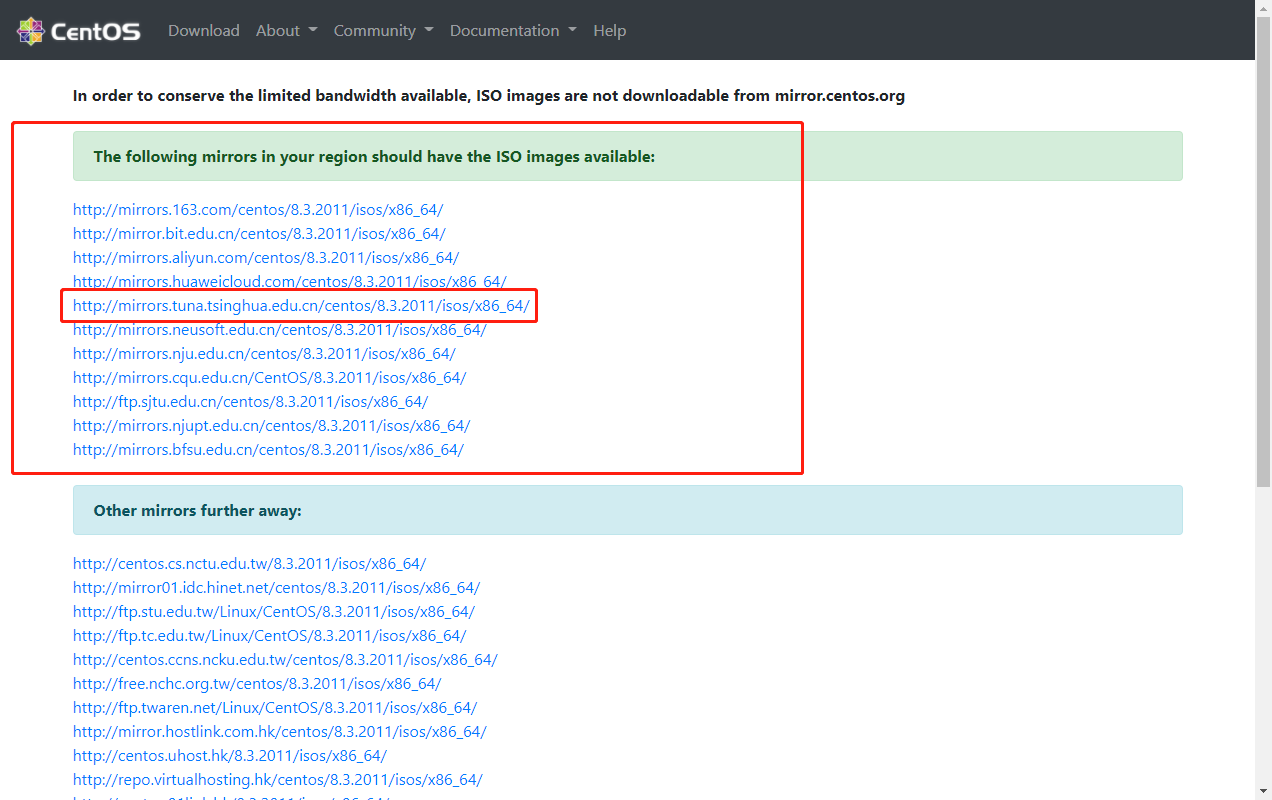Open the centos.ccns.ncku.edu.tw mirror link
Screen dimensions: 1272x800
pos(285,660)
